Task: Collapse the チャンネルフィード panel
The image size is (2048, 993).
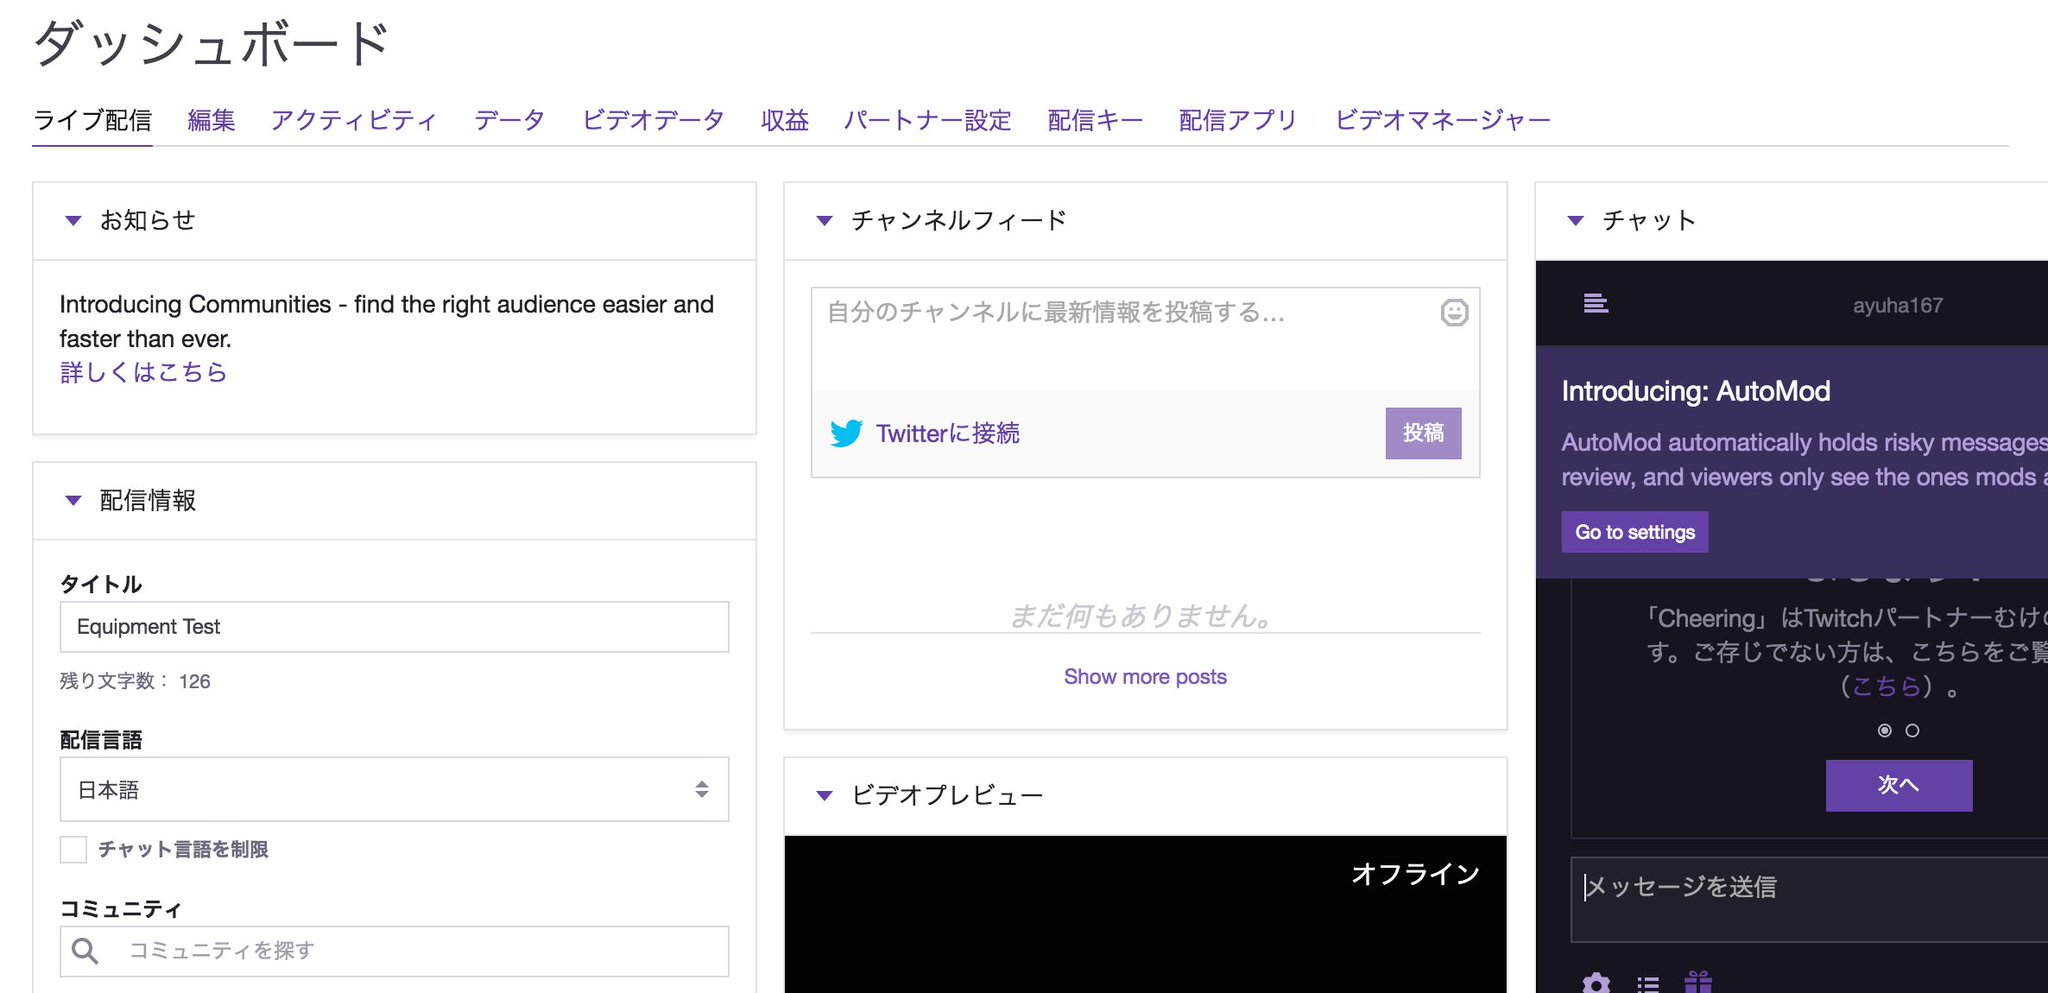Action: (x=824, y=220)
